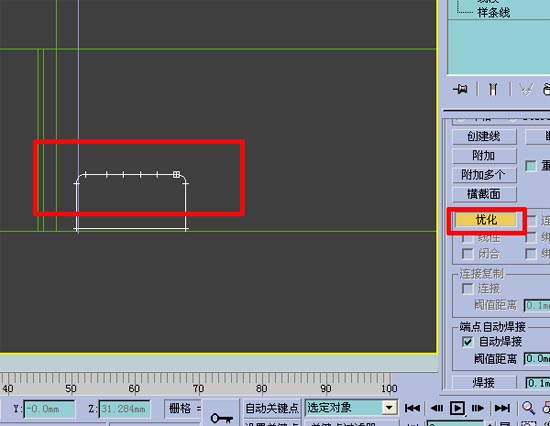Click frame 90 on the time ruler
Screen dimensions: 550x426
click(325, 388)
